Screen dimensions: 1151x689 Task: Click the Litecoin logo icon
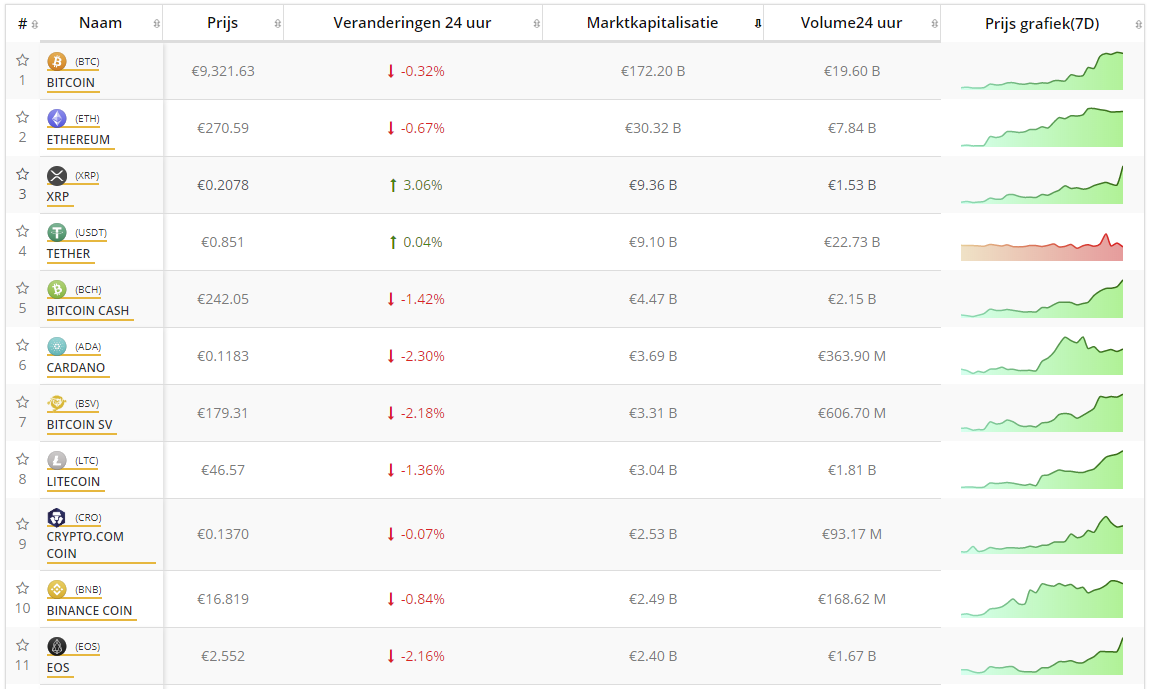pyautogui.click(x=57, y=461)
